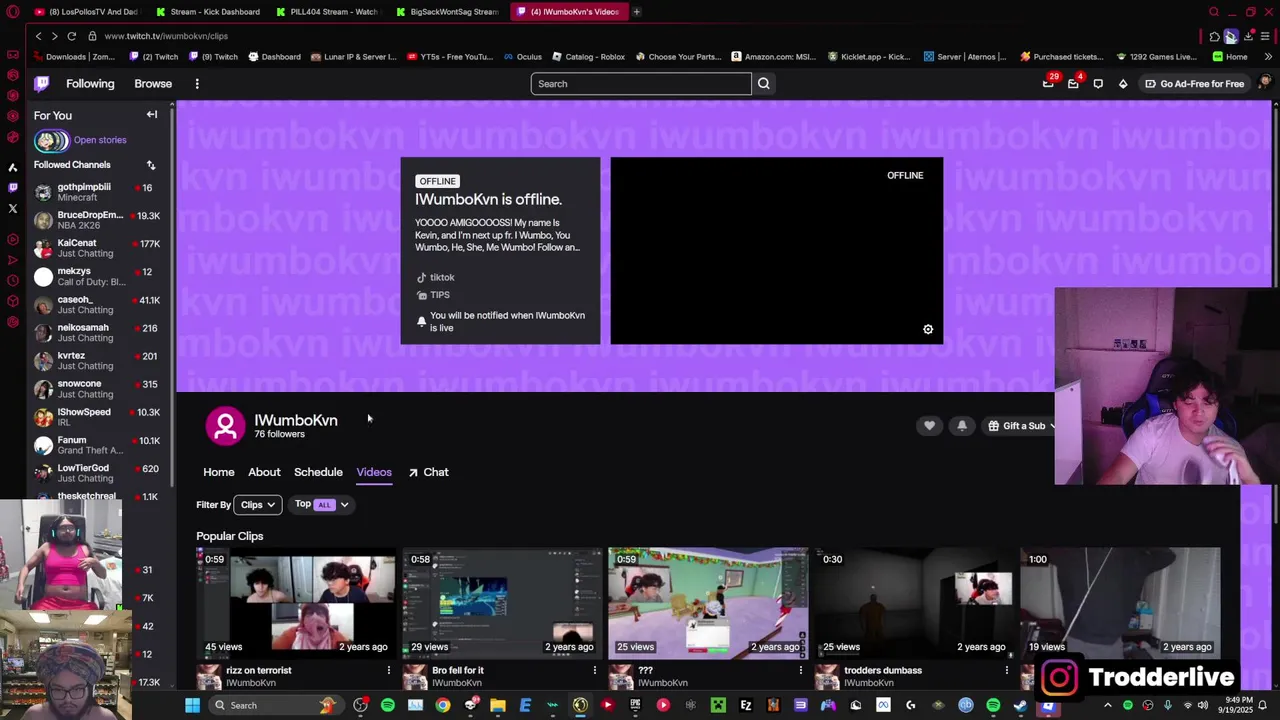Toggle the notification bell for IWumboKvn
The height and width of the screenshot is (720, 1280).
click(962, 426)
